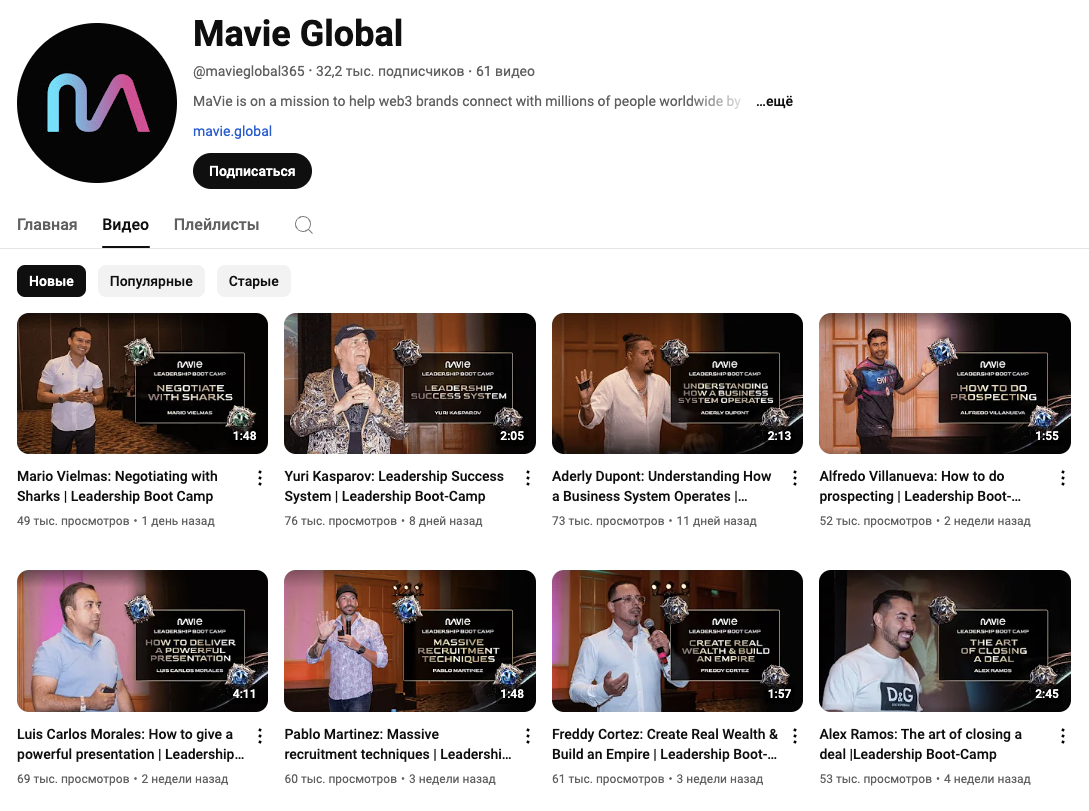Viewport: 1089px width, 811px height.
Task: Select the Видео tab
Action: (126, 224)
